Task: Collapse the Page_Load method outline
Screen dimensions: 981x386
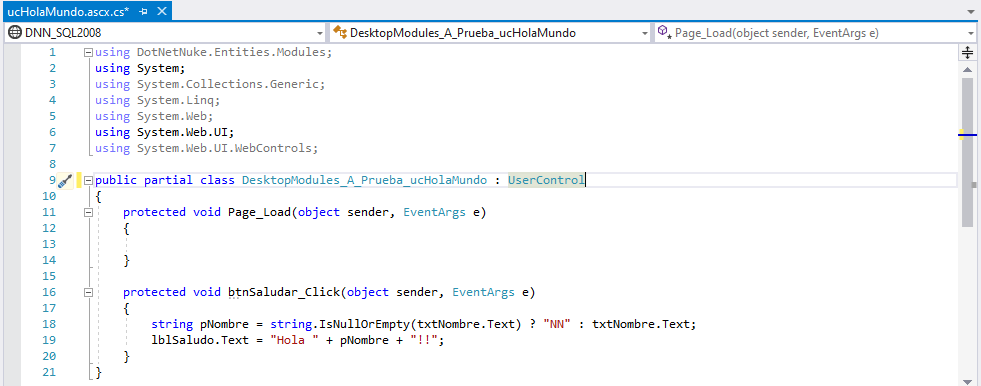Action: 88,213
